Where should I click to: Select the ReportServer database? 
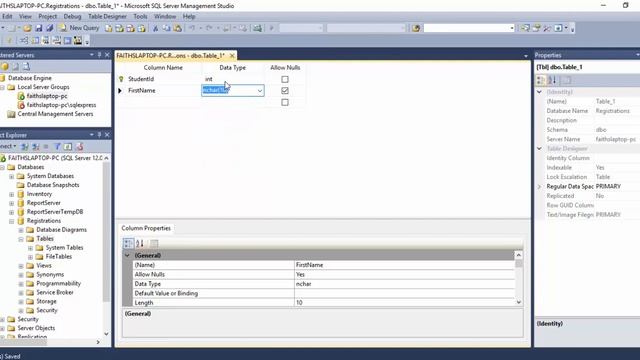coord(44,203)
